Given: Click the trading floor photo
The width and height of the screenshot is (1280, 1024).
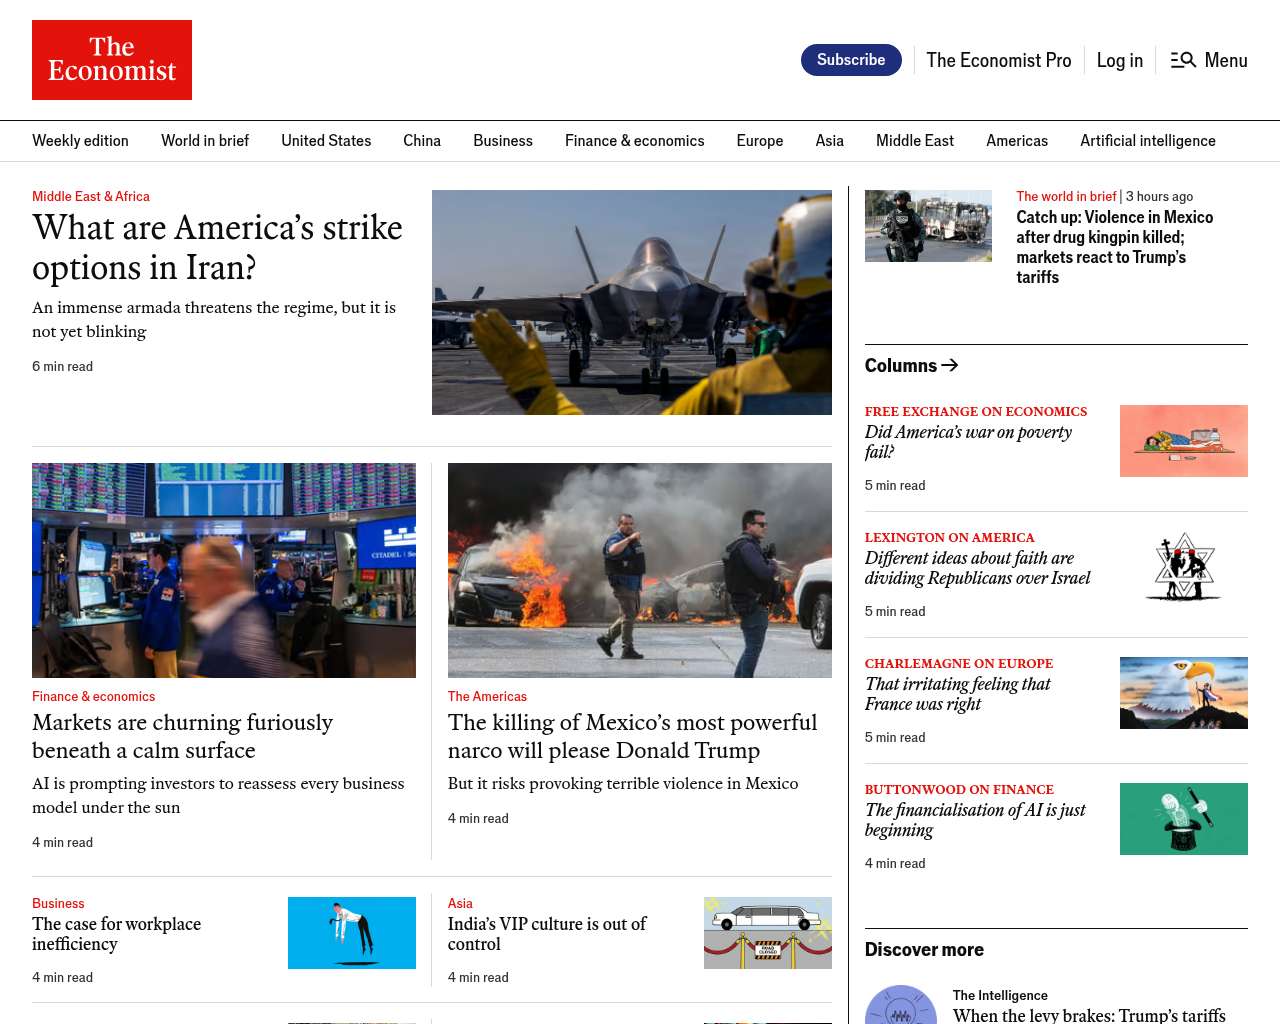Looking at the screenshot, I should click(224, 570).
